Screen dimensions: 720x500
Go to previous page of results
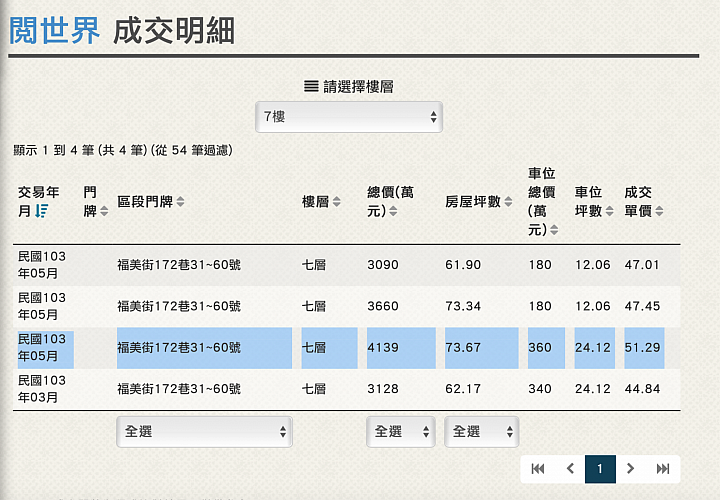click(570, 469)
